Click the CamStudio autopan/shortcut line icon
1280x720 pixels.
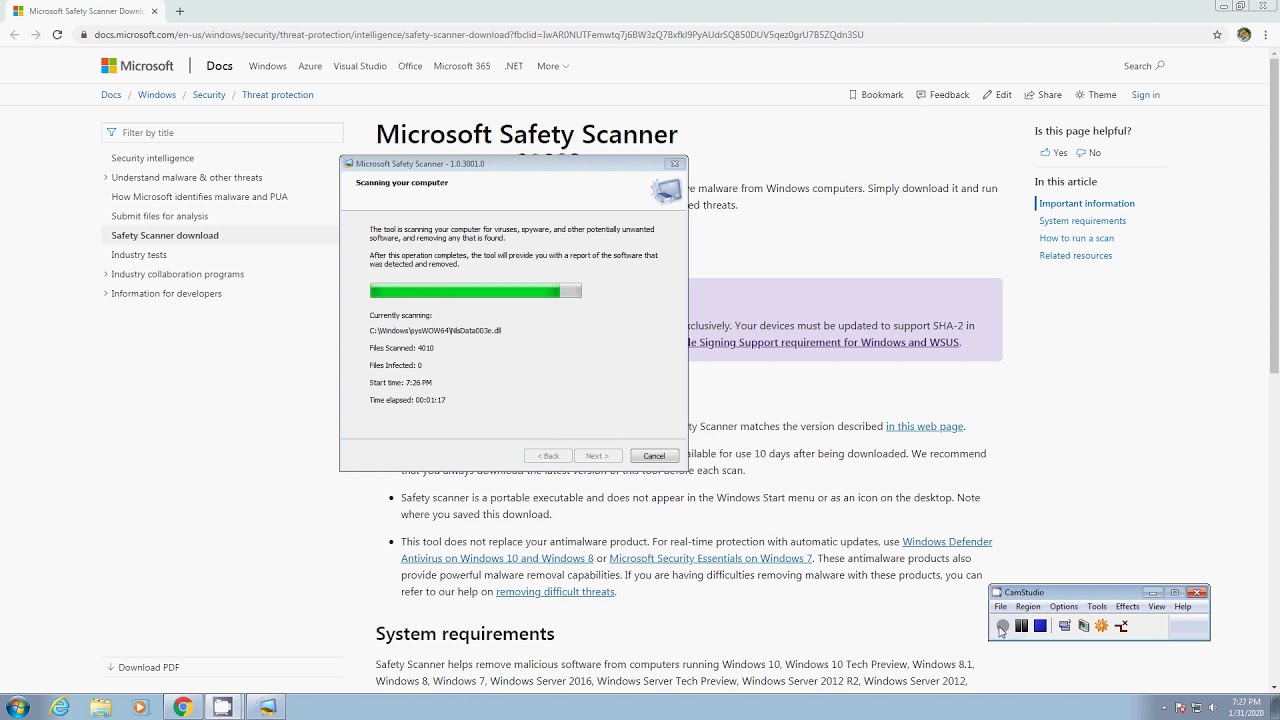click(x=1121, y=626)
